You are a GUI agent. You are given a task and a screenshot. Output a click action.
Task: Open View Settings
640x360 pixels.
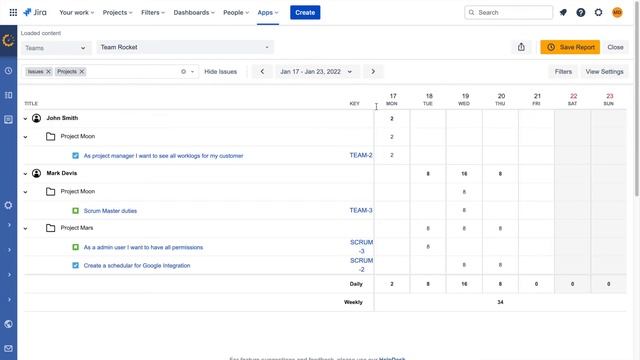604,71
